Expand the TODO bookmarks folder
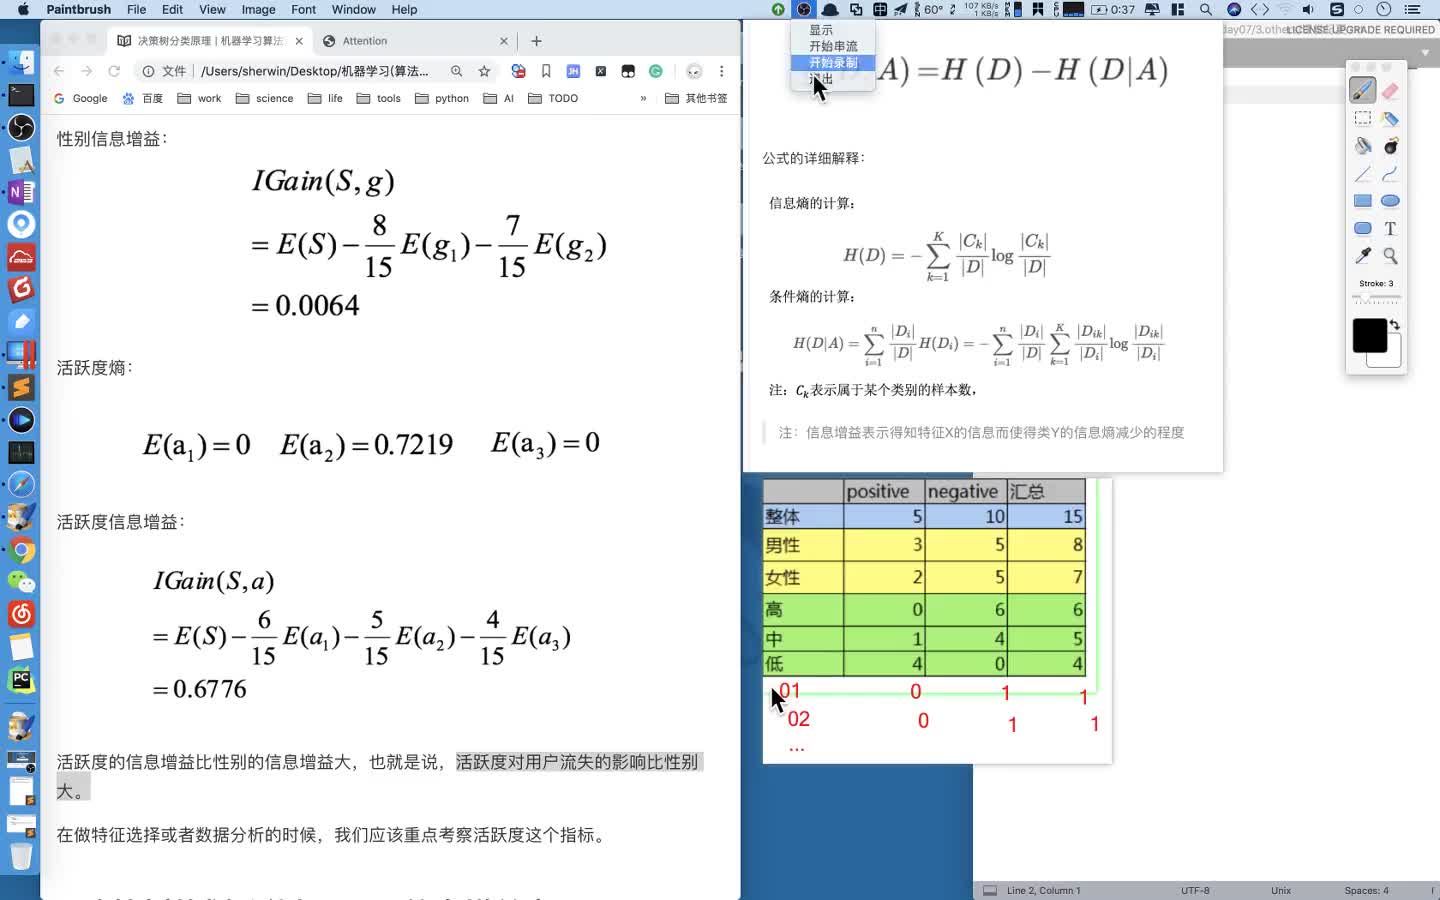The width and height of the screenshot is (1440, 900). [552, 98]
